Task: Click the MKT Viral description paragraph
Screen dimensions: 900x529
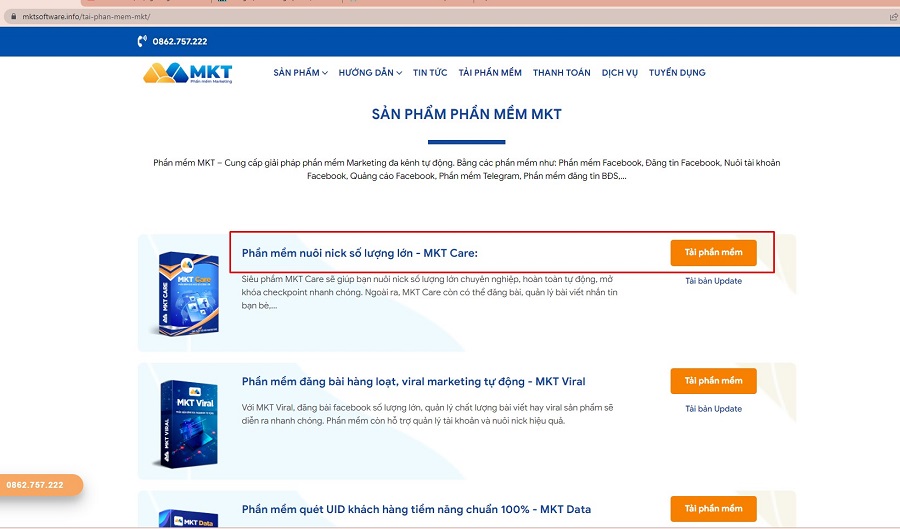Action: (428, 414)
